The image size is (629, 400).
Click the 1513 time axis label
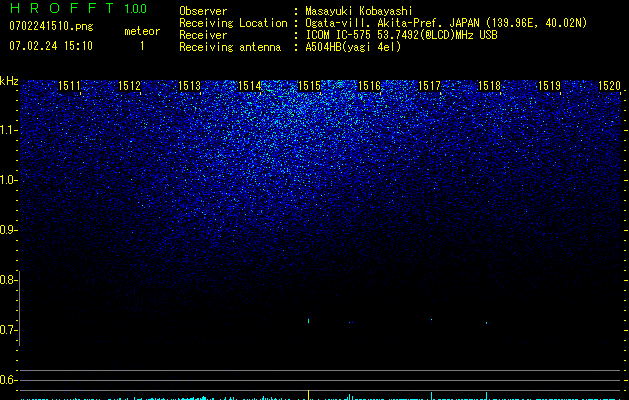click(x=189, y=86)
